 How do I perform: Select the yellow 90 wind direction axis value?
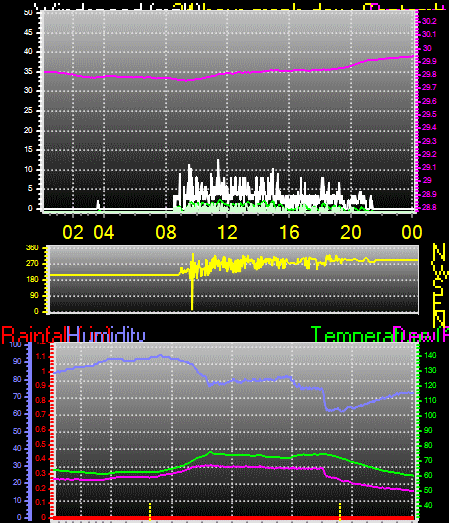coord(34,296)
